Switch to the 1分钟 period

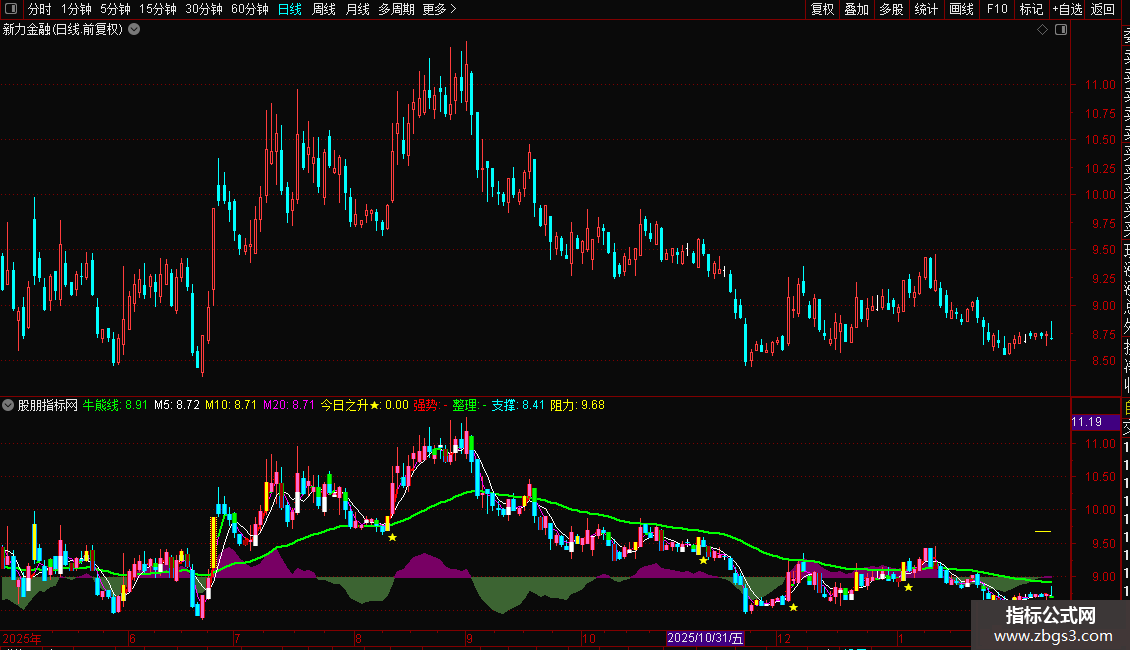pos(76,9)
